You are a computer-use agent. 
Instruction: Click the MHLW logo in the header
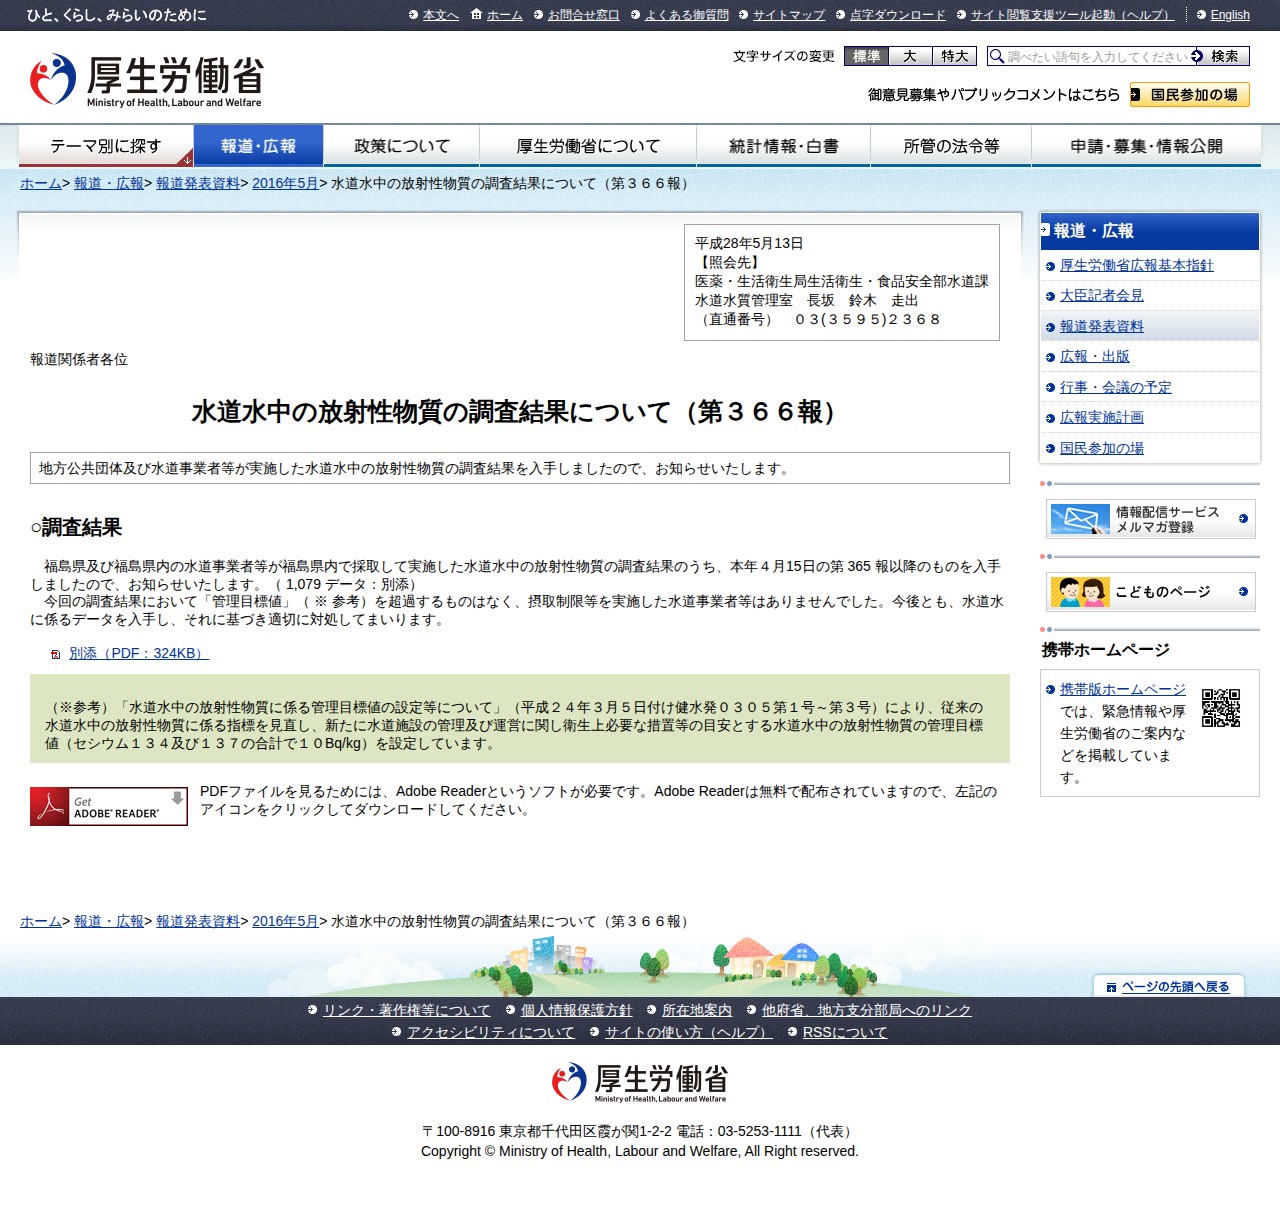click(x=146, y=80)
